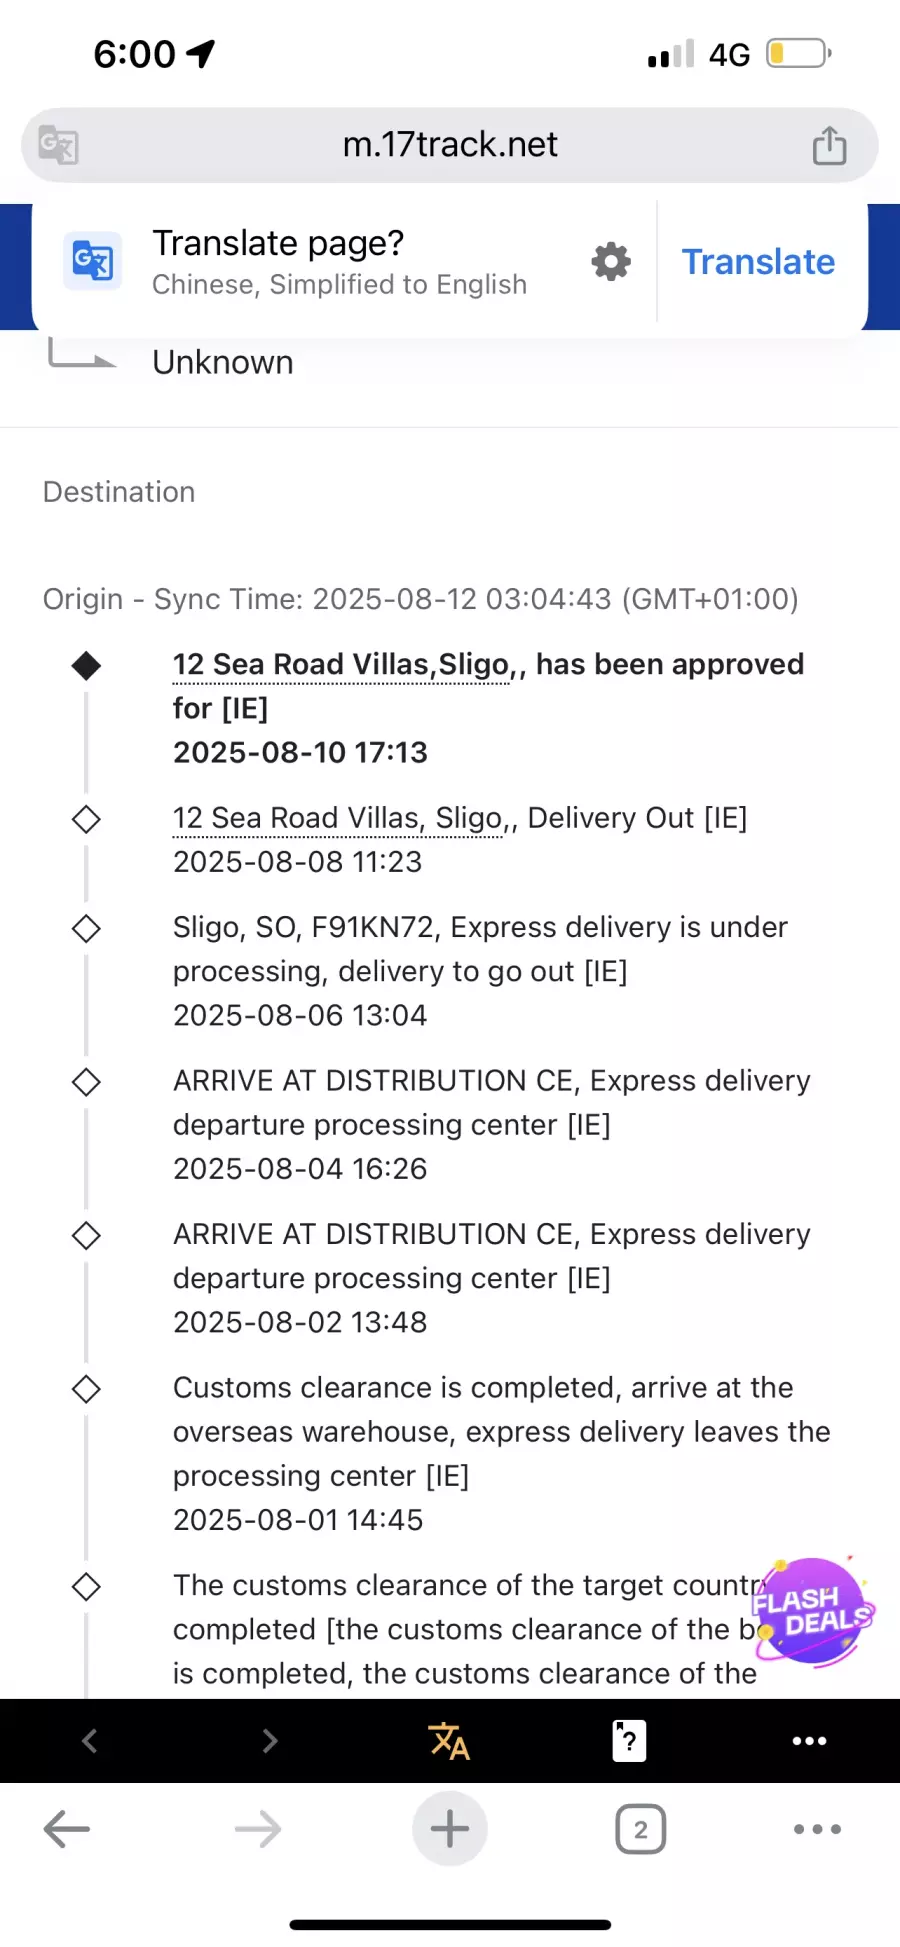The height and width of the screenshot is (1947, 900).
Task: Go forward using the black toolbar chevron
Action: [x=269, y=1741]
